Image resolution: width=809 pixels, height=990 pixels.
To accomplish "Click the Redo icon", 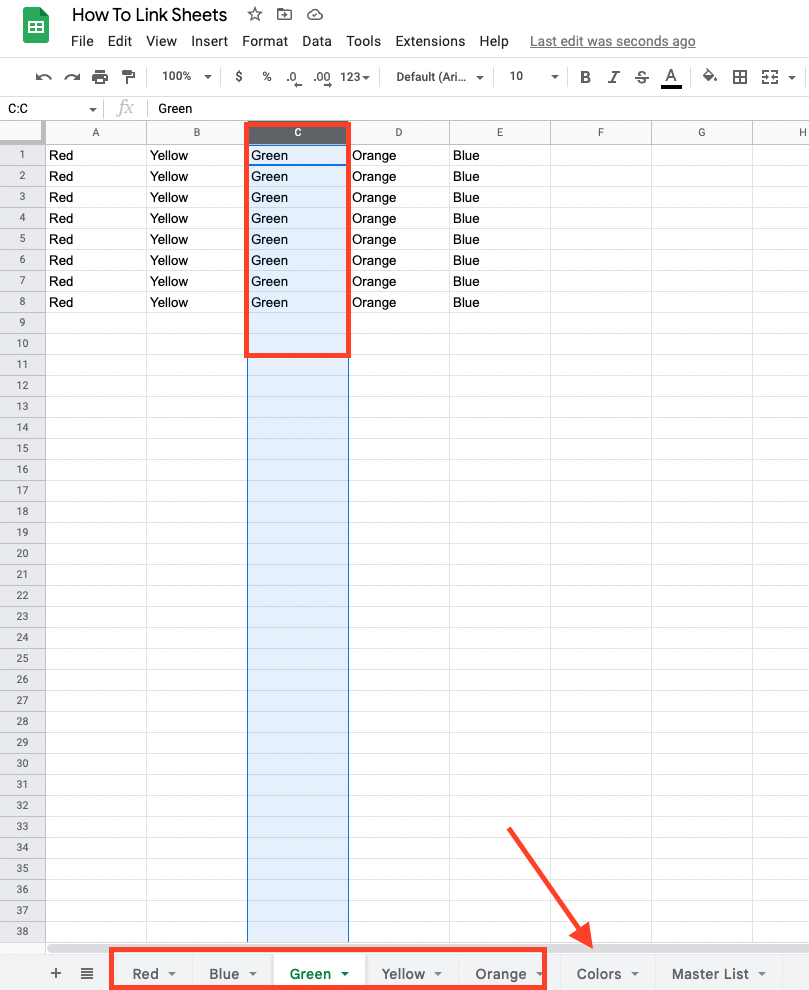I will (70, 76).
